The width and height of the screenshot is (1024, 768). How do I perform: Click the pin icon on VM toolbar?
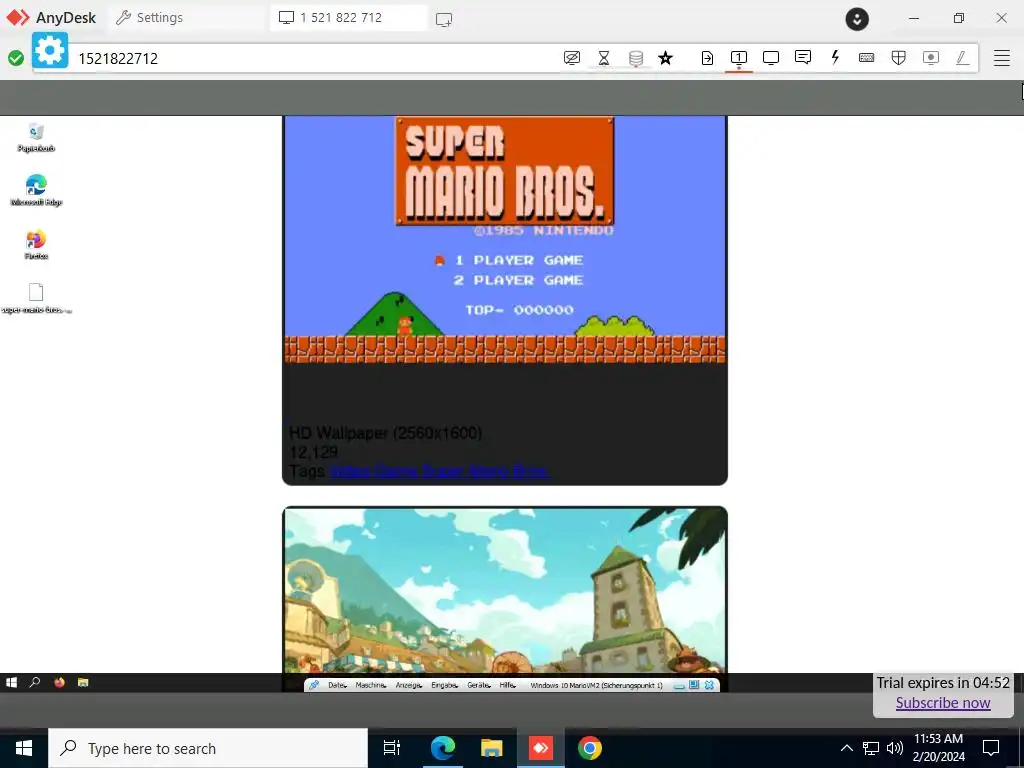tap(314, 685)
